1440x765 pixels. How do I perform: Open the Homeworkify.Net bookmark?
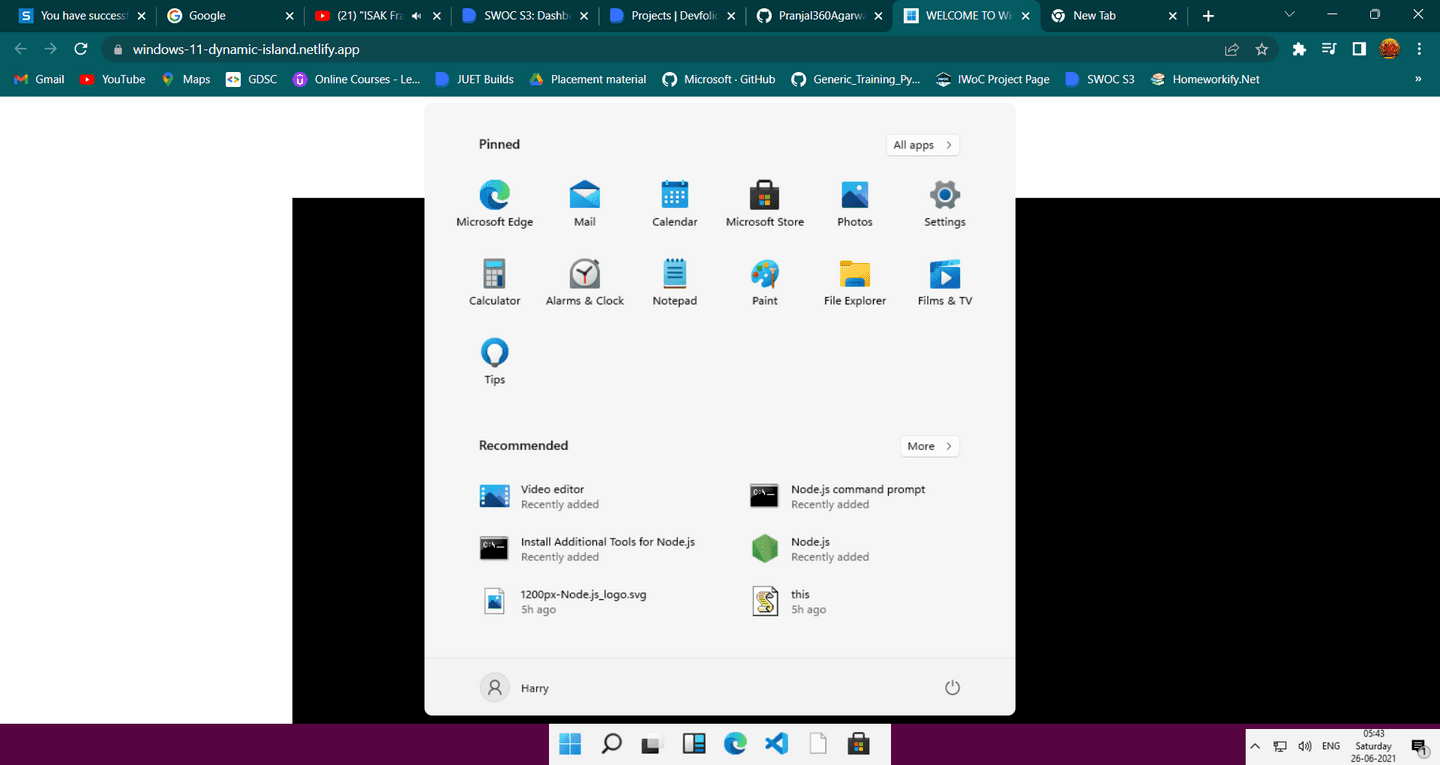(x=1205, y=79)
